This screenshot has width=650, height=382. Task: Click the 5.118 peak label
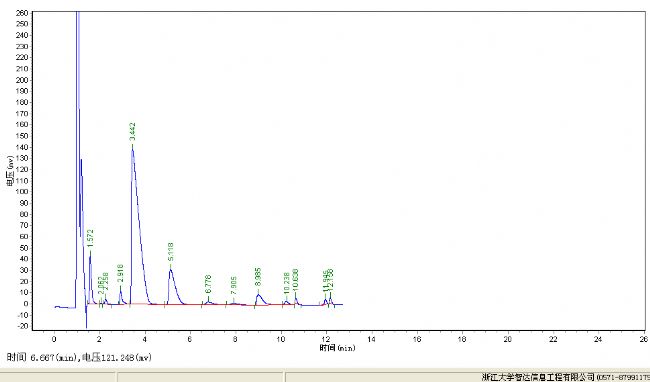tap(170, 252)
